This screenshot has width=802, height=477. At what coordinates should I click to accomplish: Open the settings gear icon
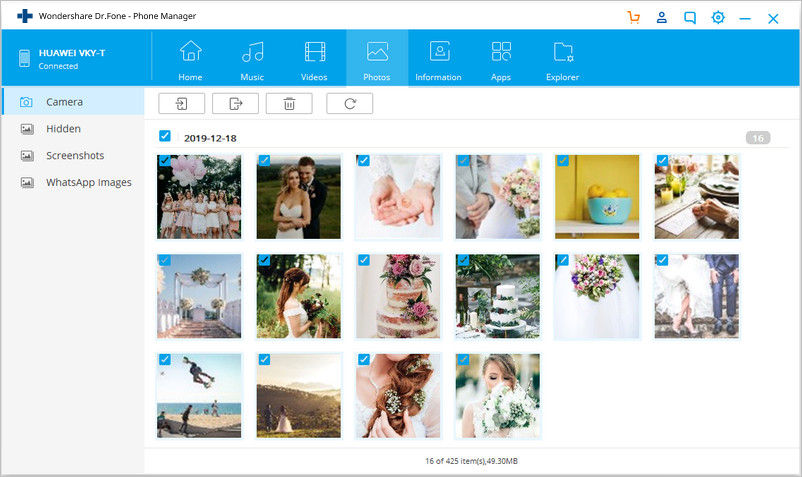[717, 17]
